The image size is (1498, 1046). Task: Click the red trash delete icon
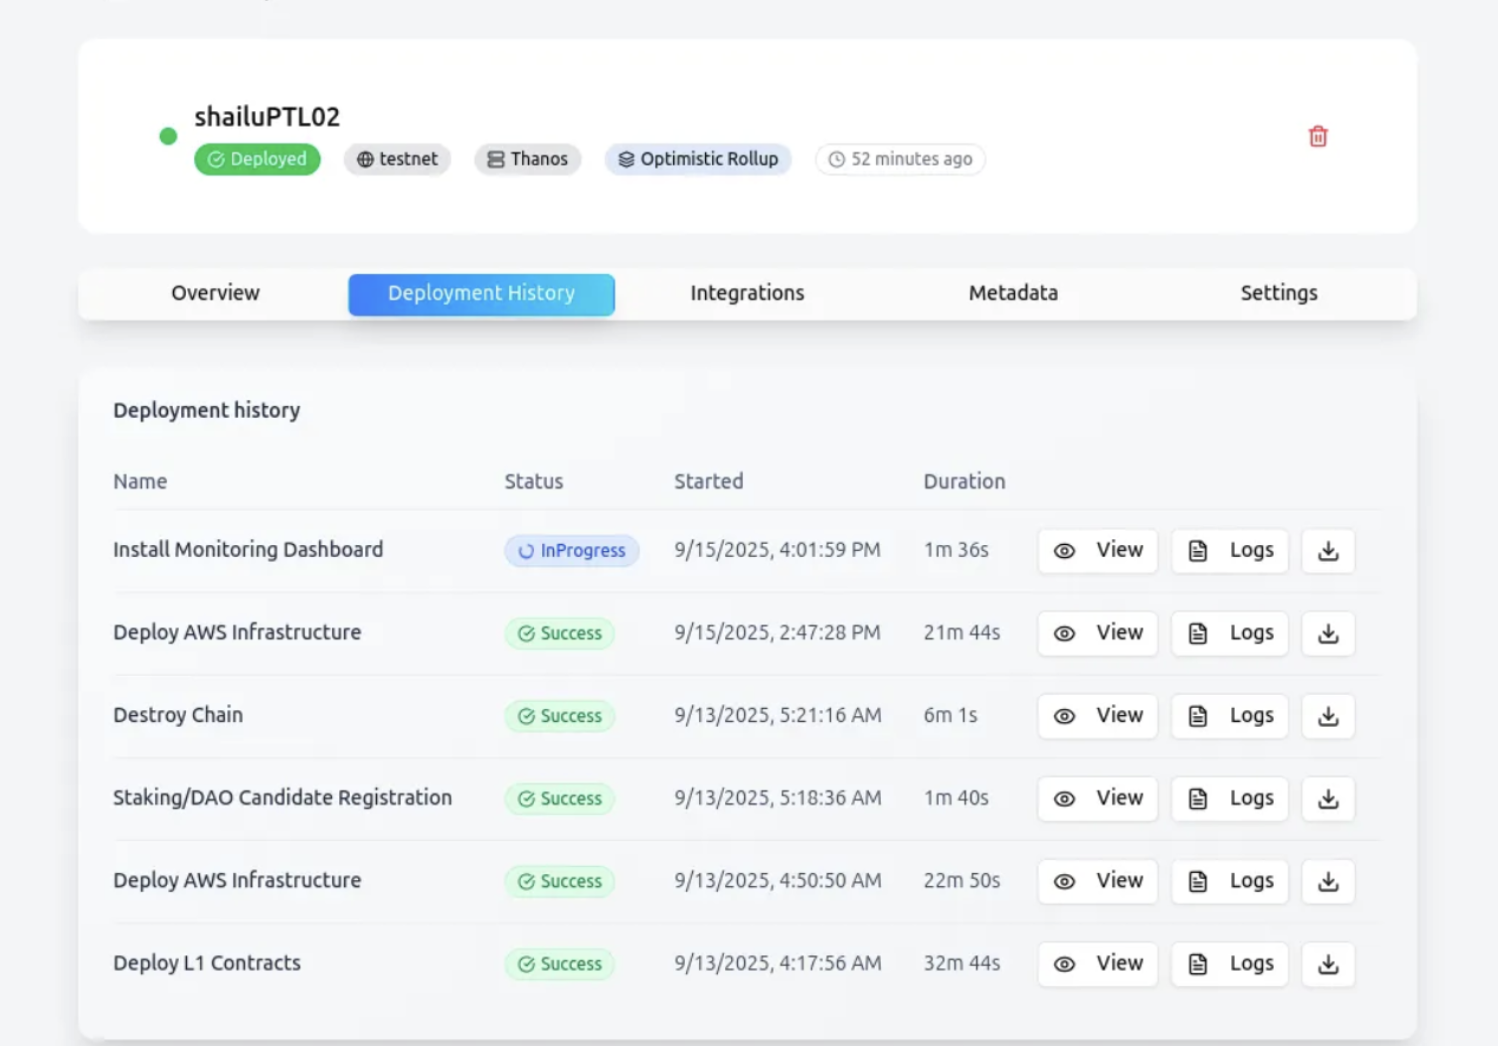[1317, 137]
